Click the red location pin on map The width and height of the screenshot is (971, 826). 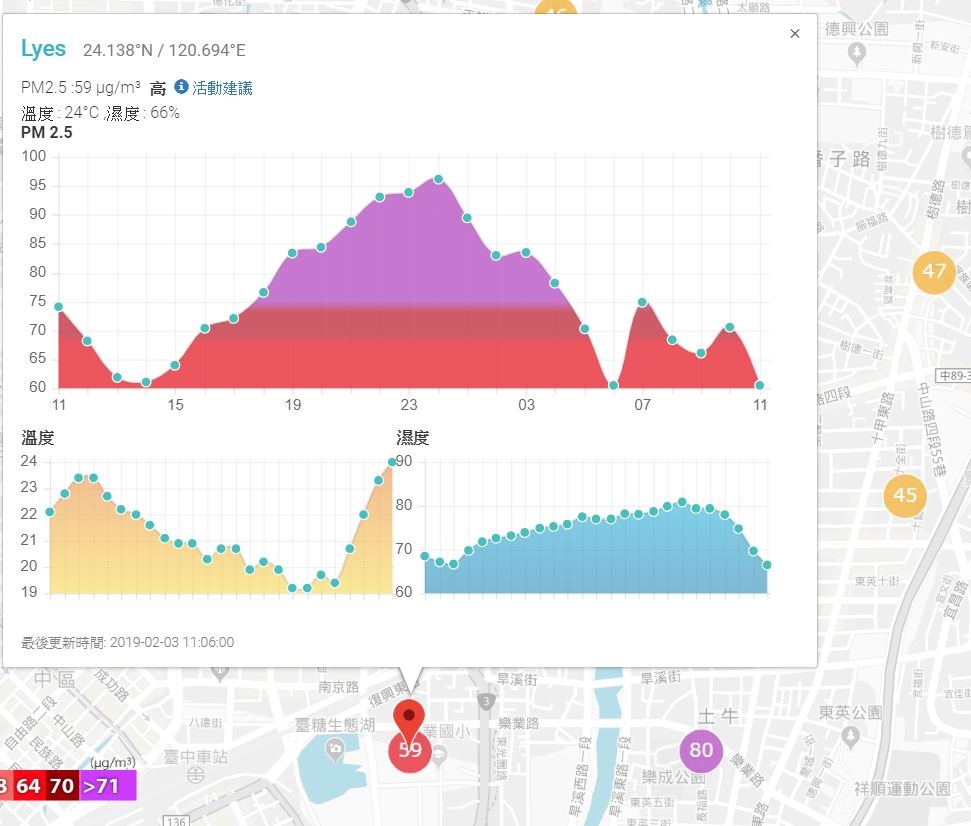[409, 720]
